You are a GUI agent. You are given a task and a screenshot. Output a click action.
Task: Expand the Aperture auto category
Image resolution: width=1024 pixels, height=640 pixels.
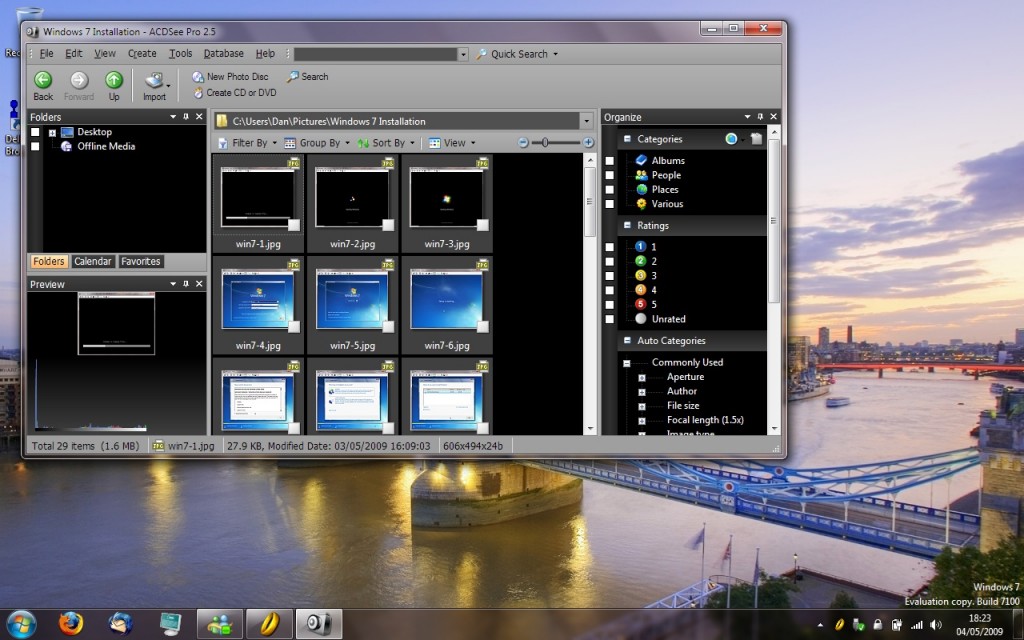pyautogui.click(x=642, y=377)
